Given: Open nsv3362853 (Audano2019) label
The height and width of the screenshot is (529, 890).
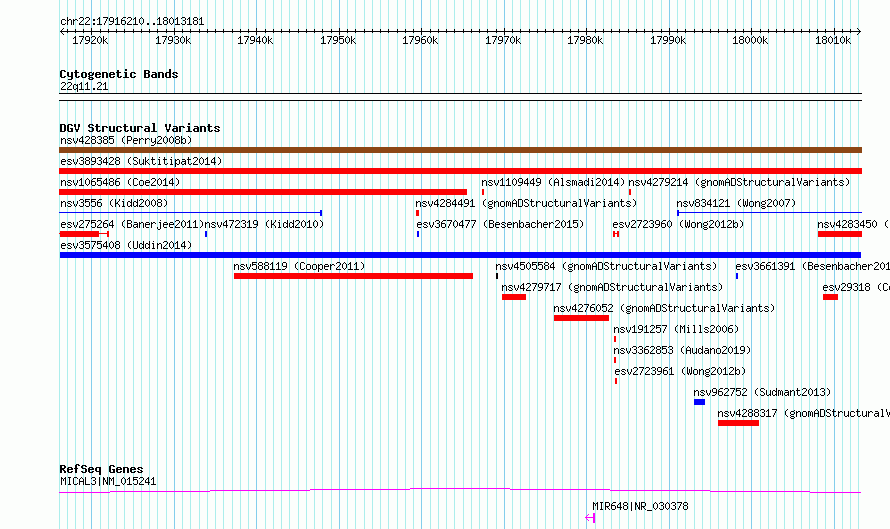Looking at the screenshot, I should click(682, 350).
